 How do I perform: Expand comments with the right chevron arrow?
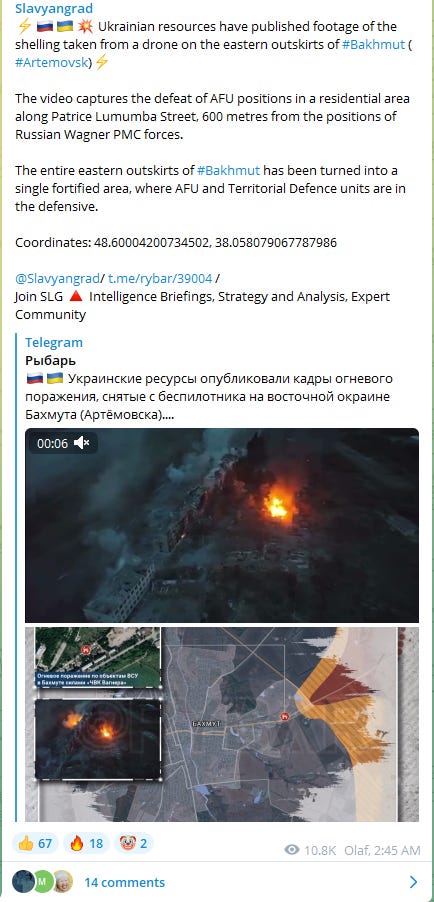(413, 882)
